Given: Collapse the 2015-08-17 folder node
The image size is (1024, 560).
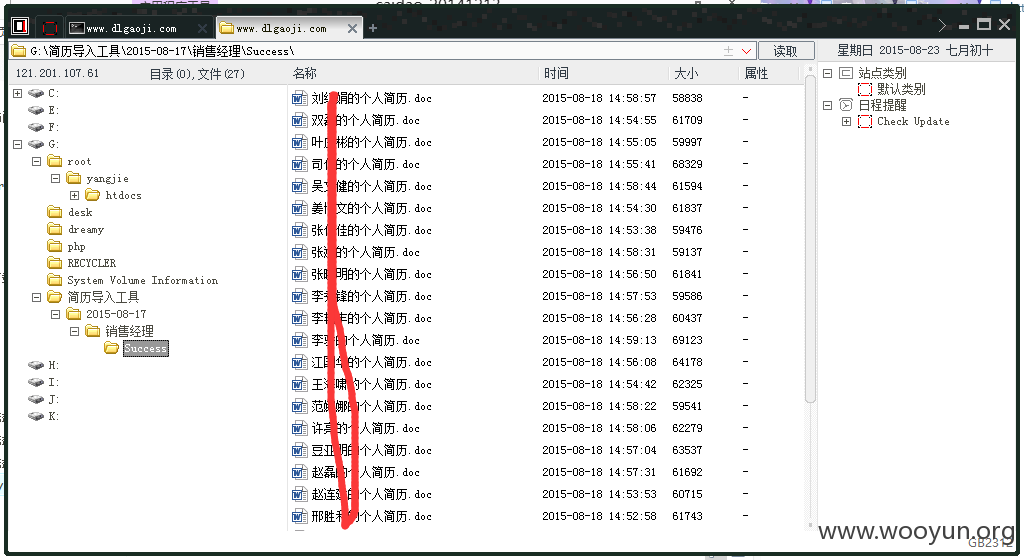Looking at the screenshot, I should click(x=56, y=314).
